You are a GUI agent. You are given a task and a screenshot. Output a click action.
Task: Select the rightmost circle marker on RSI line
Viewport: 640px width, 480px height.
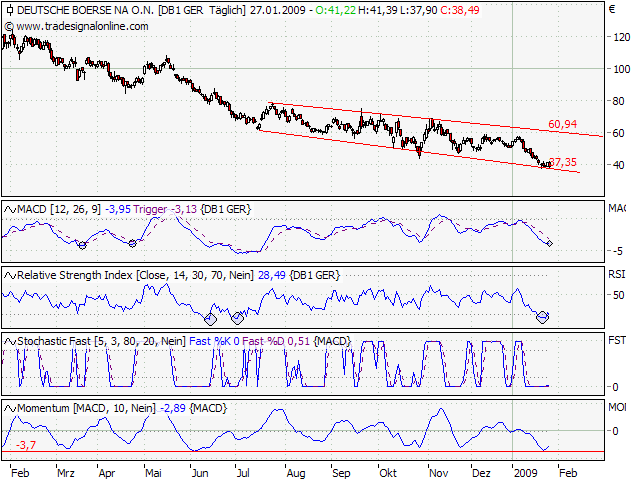tap(543, 317)
